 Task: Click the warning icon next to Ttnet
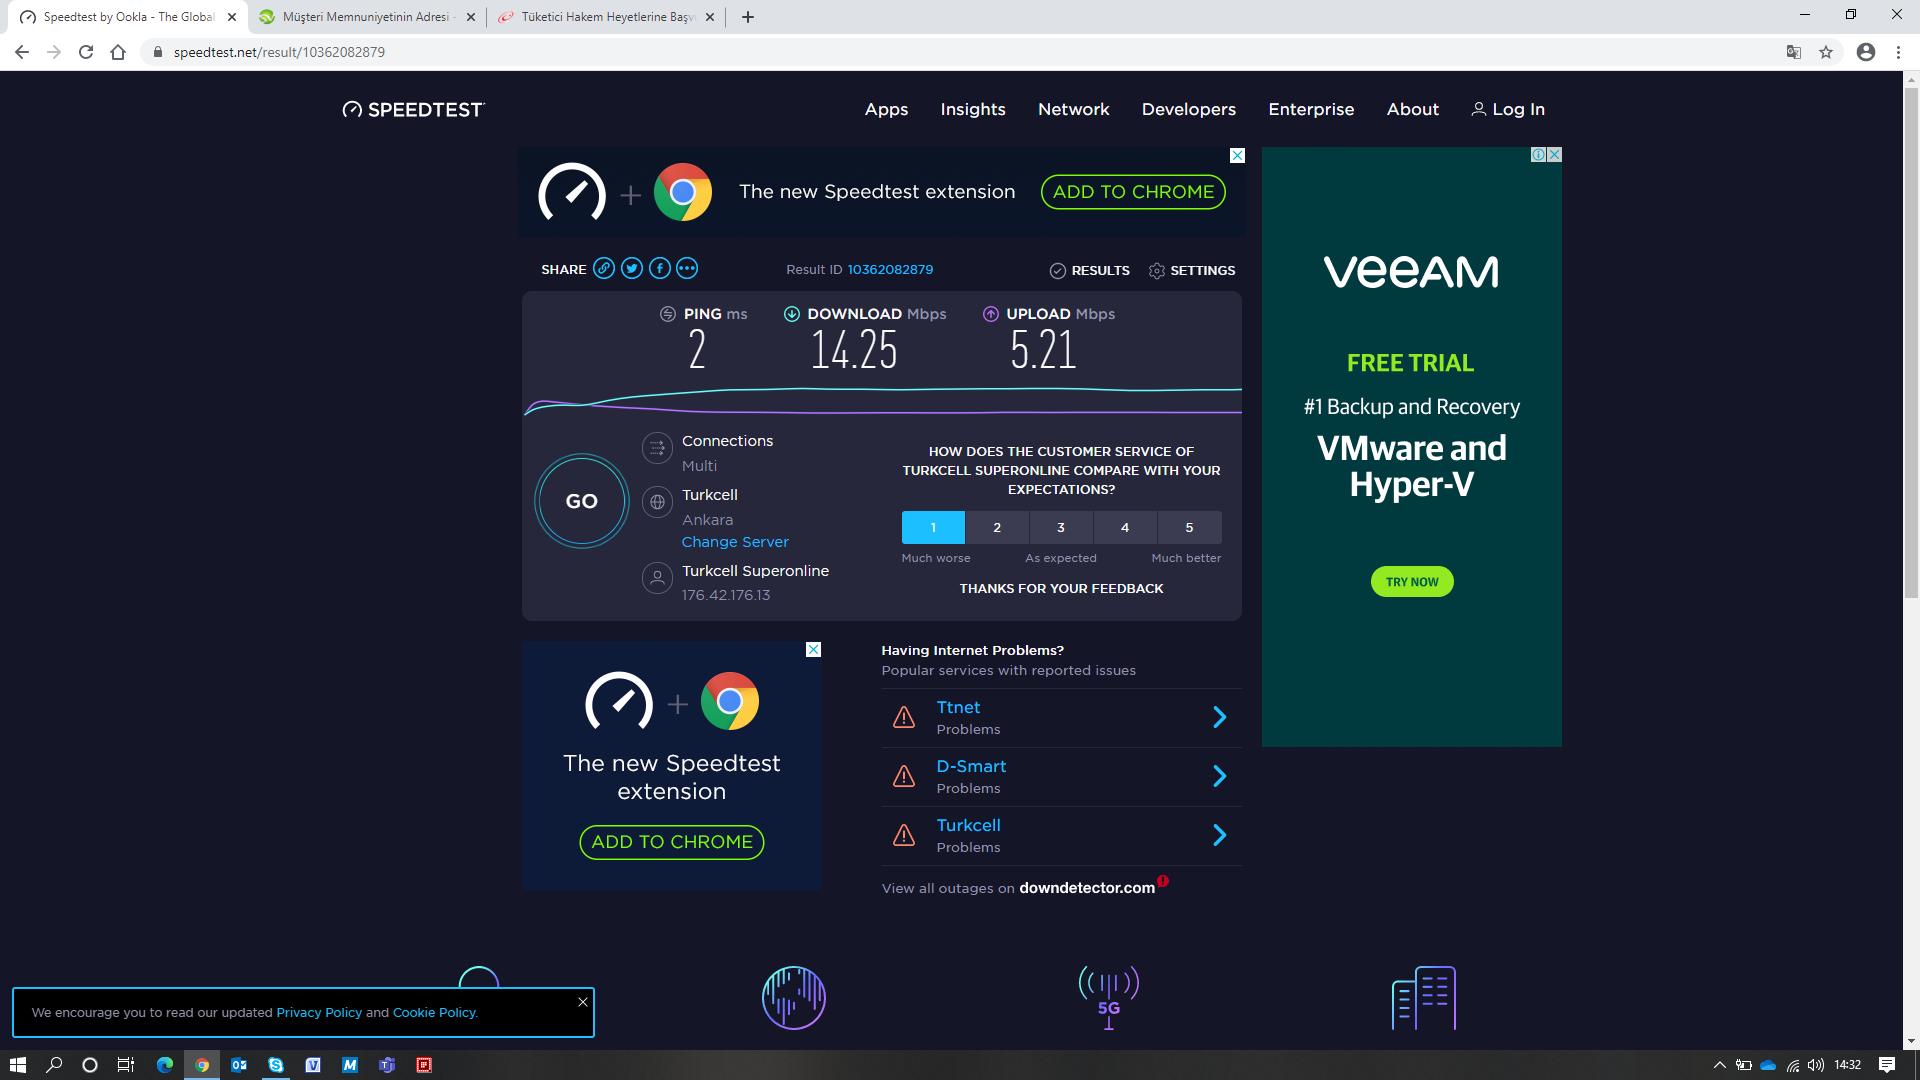tap(904, 717)
